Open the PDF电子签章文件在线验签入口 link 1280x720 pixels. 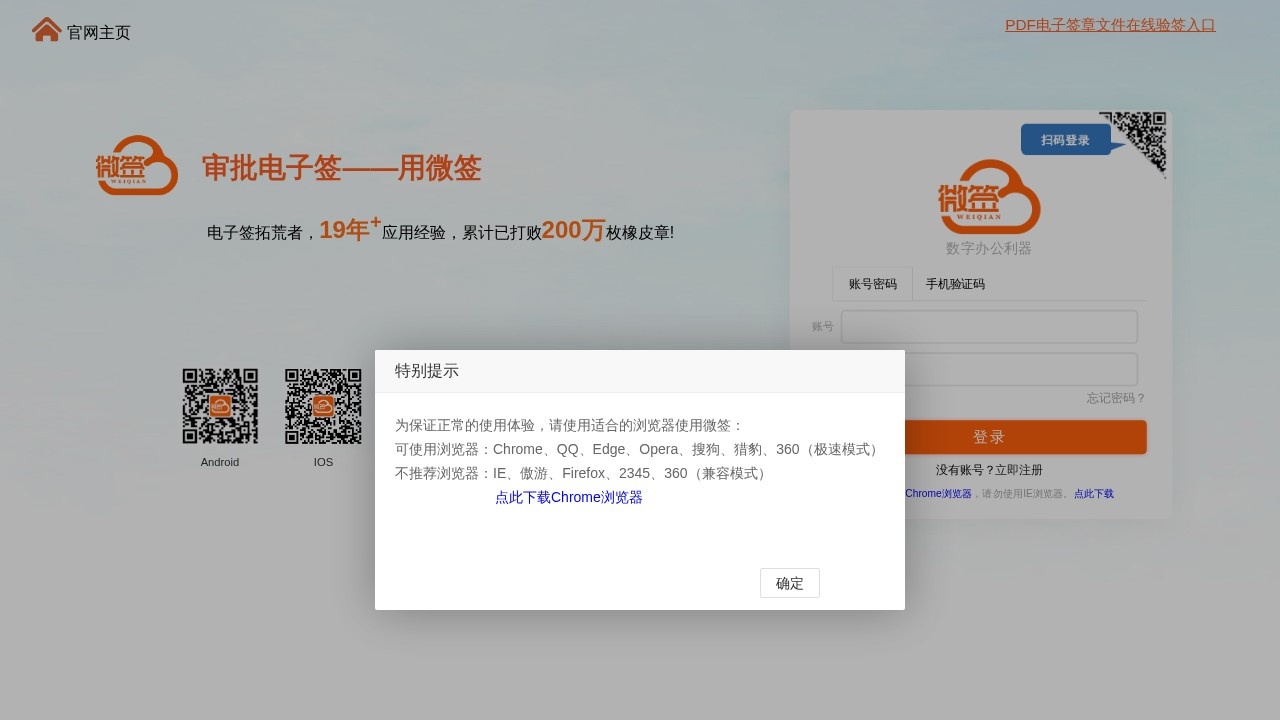tap(1110, 24)
